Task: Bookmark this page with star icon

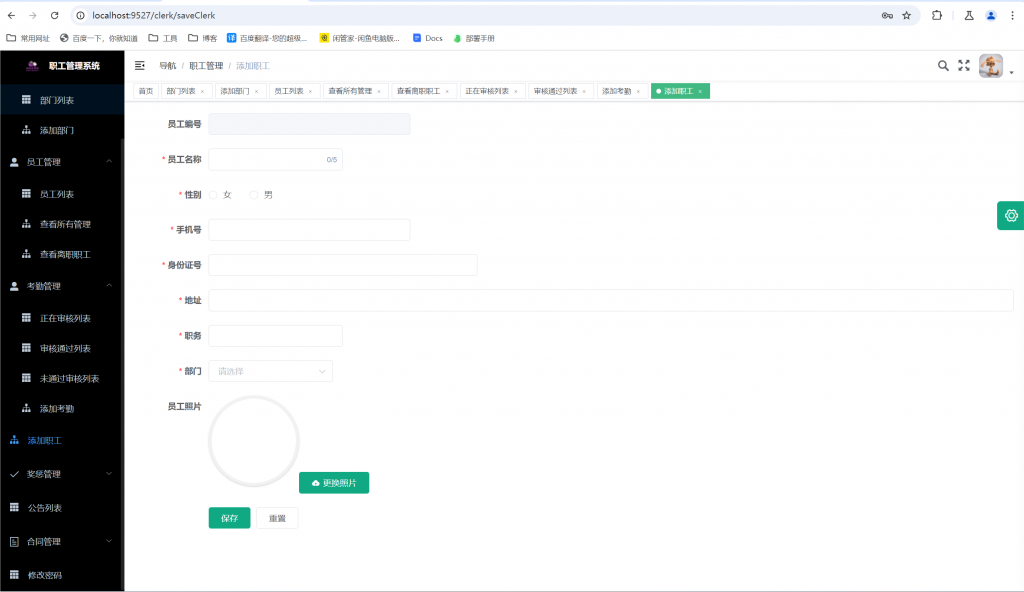Action: (x=906, y=16)
